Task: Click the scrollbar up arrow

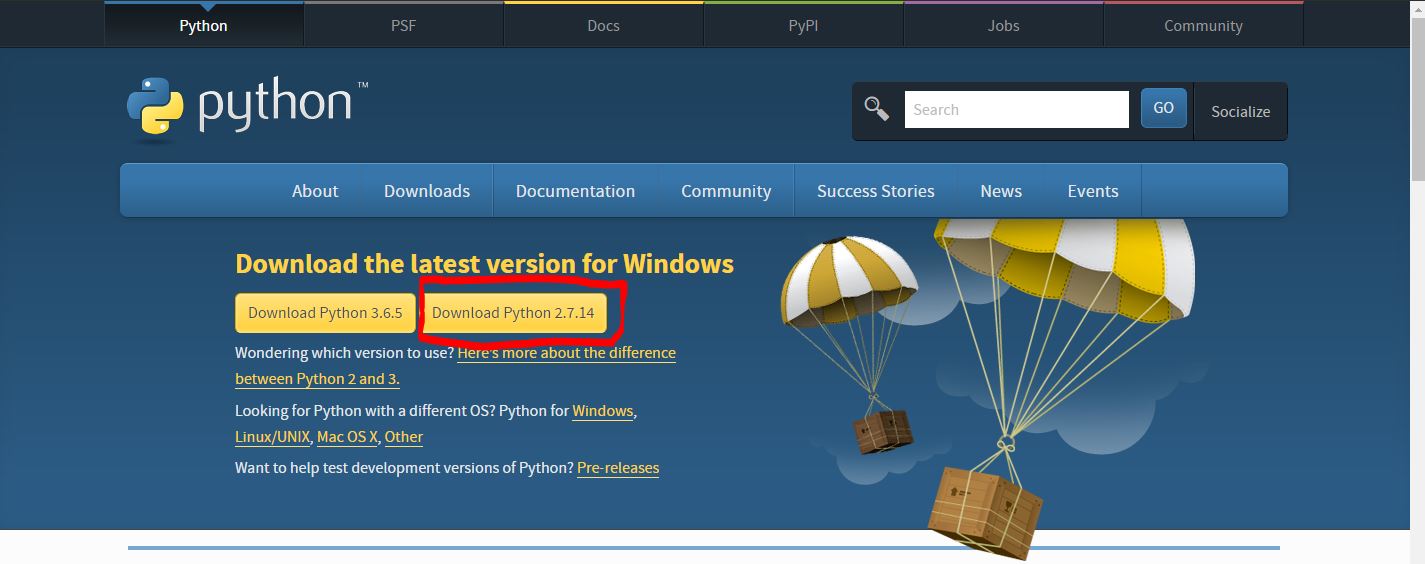Action: [x=1417, y=8]
